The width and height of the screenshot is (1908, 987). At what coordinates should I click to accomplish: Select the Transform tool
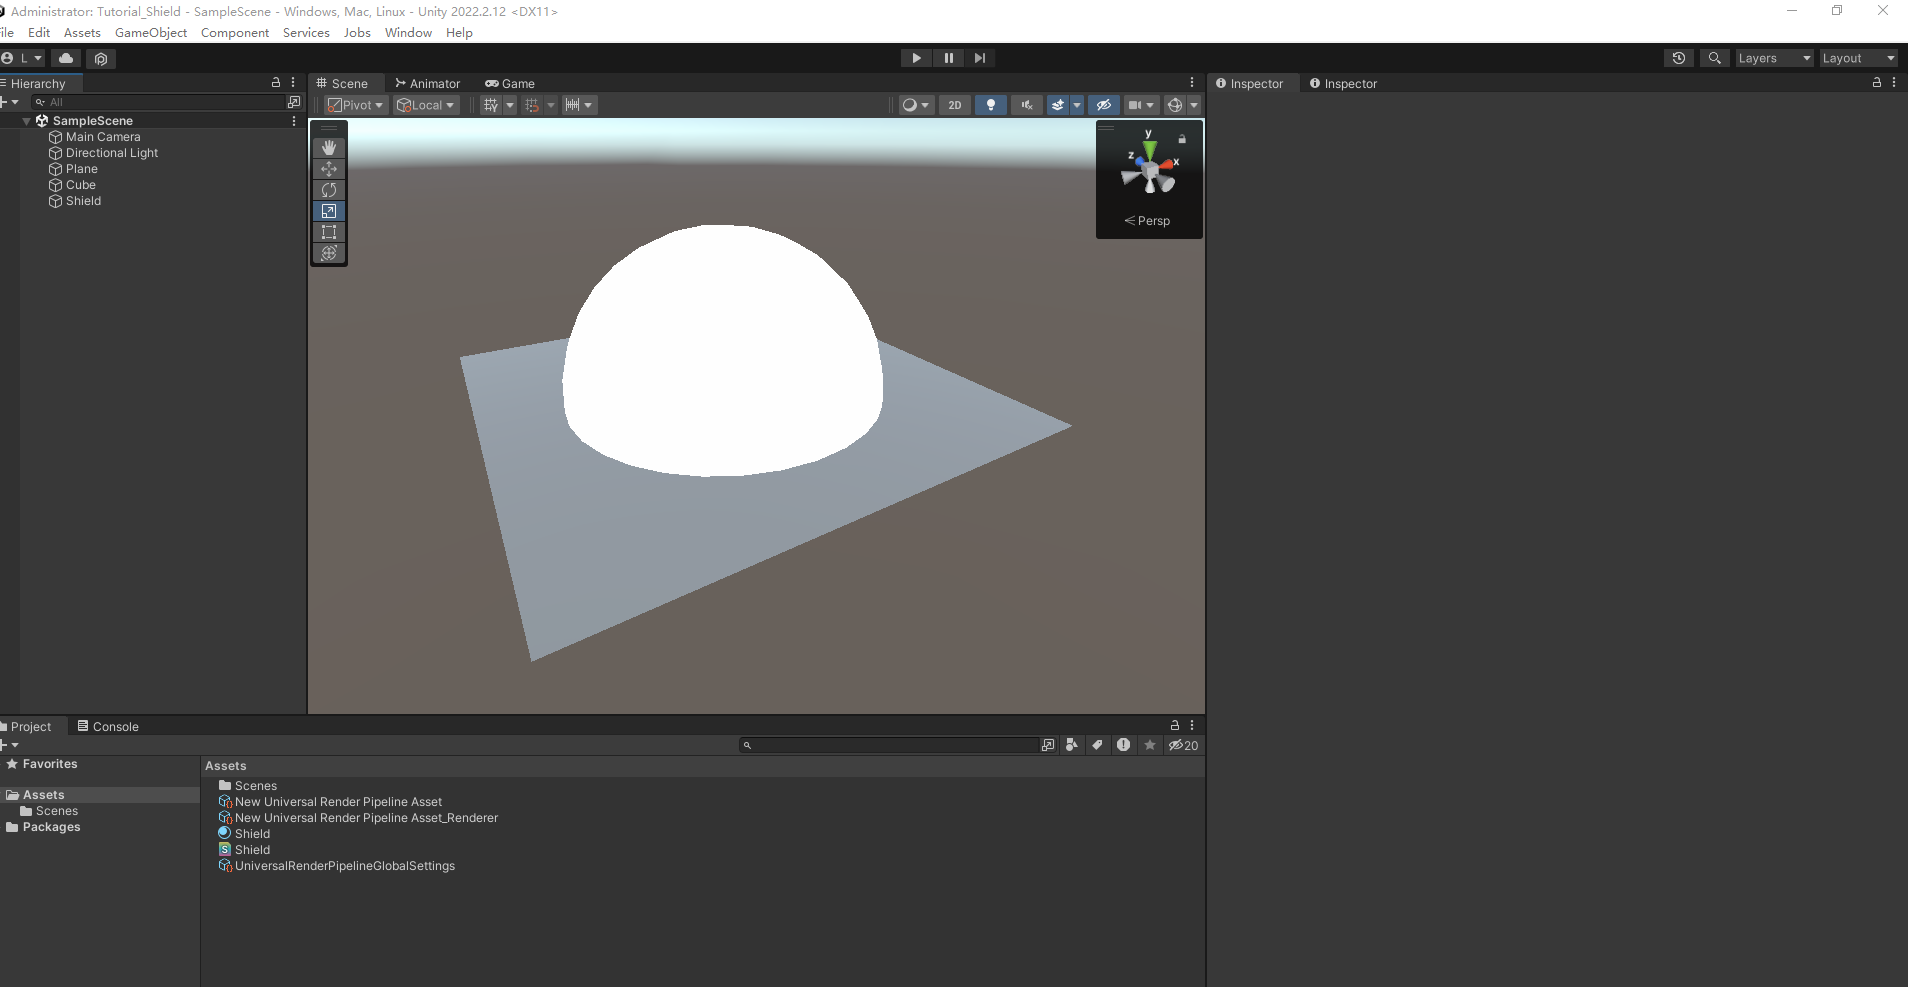(329, 253)
